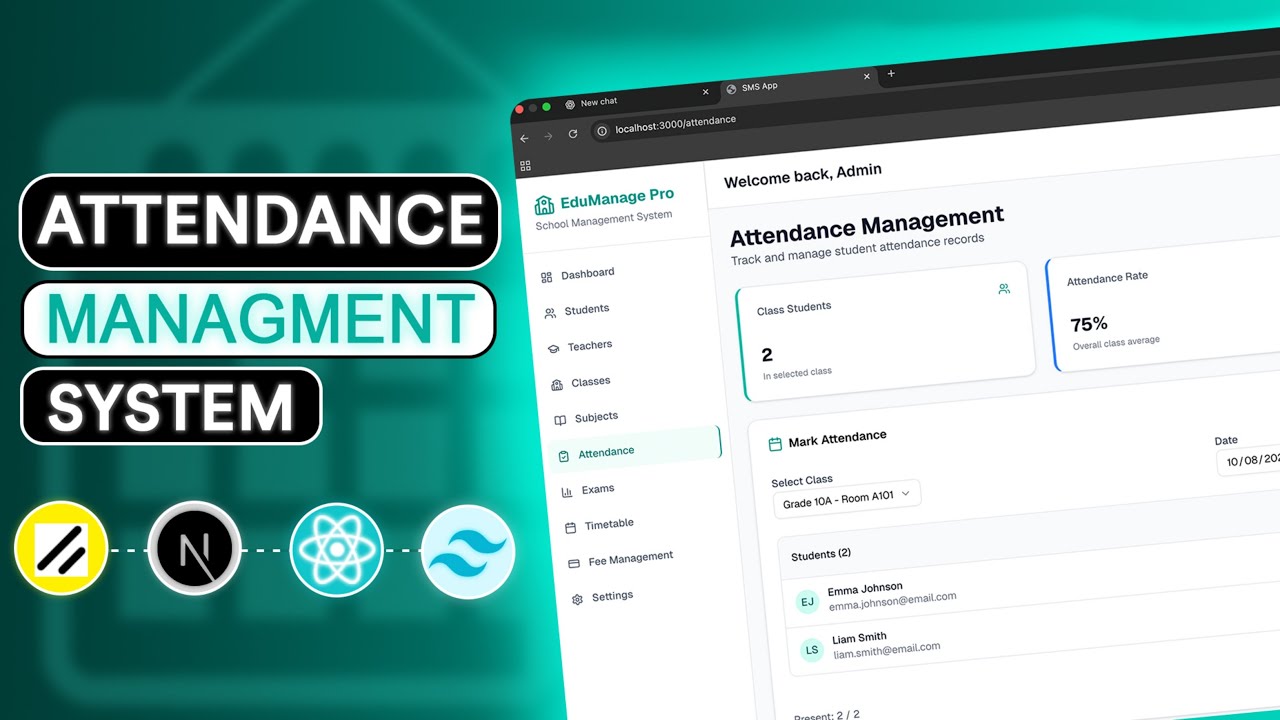Screen dimensions: 1280x720
Task: Open the browser apps grid icon
Action: (526, 166)
